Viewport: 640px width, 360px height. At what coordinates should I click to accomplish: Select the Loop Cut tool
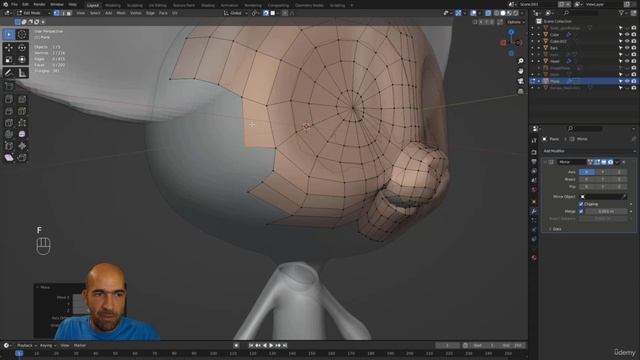coord(22,111)
